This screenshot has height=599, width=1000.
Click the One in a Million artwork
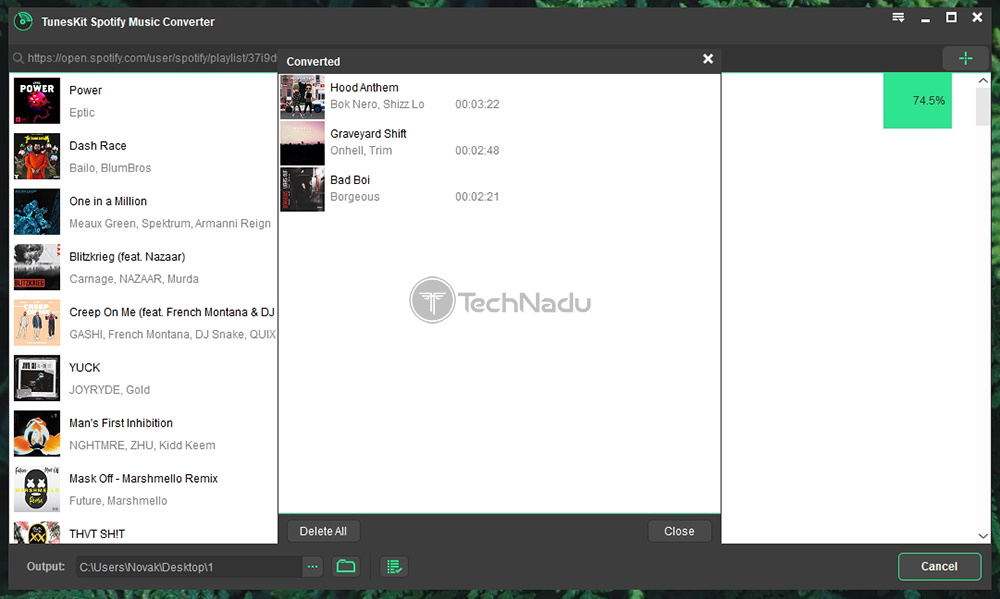(37, 212)
